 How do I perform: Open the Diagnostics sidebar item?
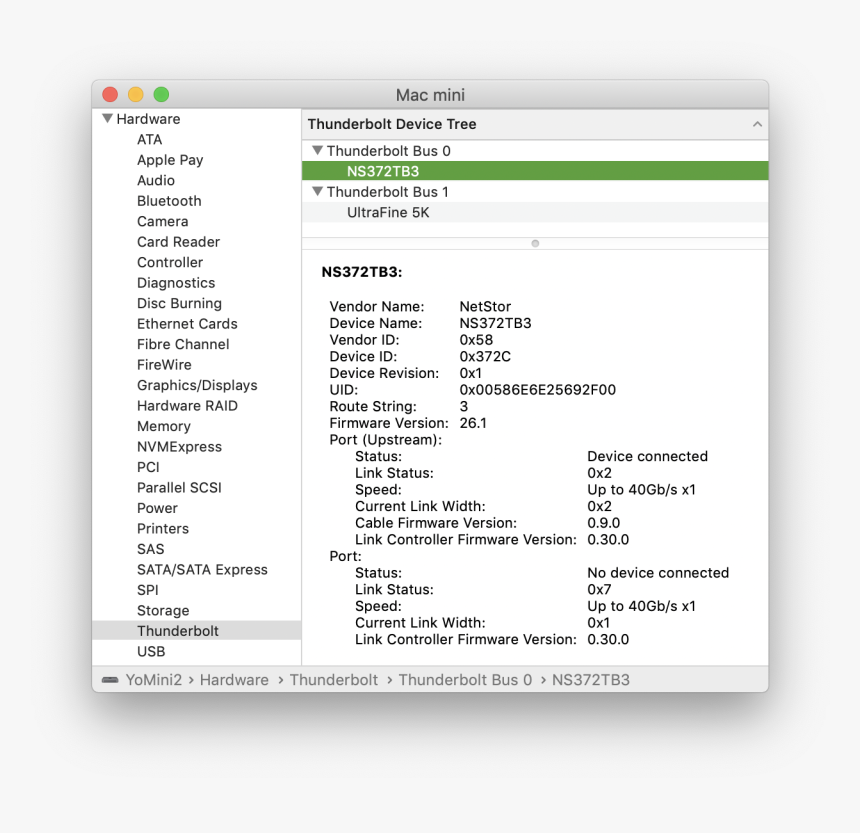[x=176, y=283]
